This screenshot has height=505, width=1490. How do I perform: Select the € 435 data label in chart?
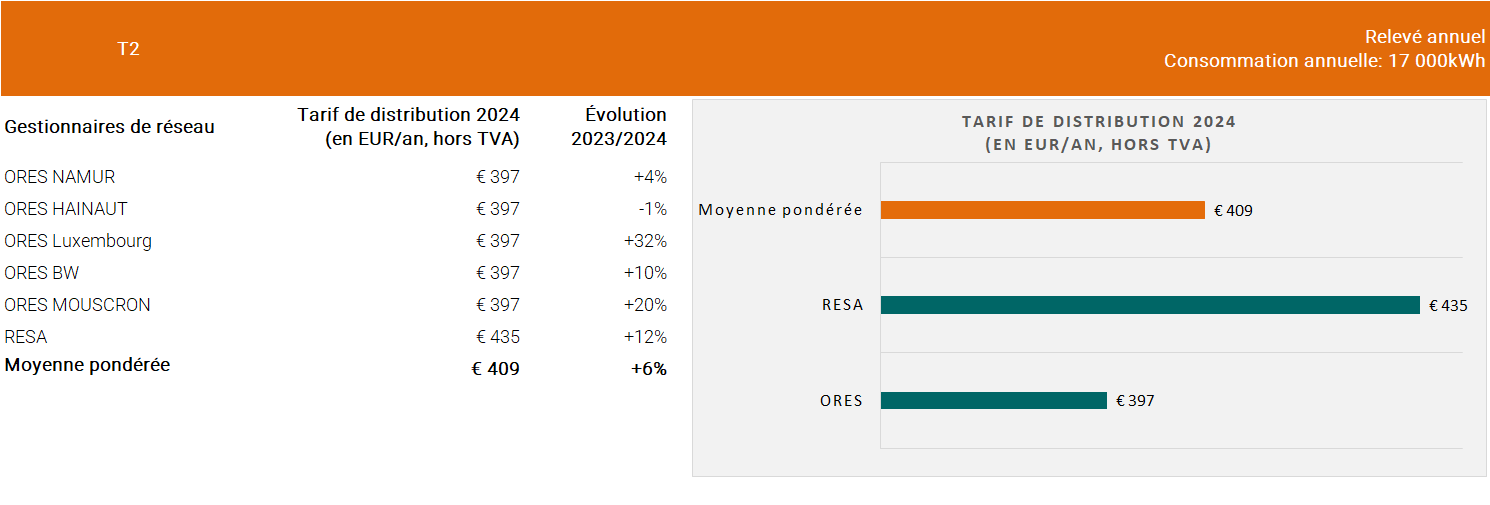pyautogui.click(x=1448, y=306)
